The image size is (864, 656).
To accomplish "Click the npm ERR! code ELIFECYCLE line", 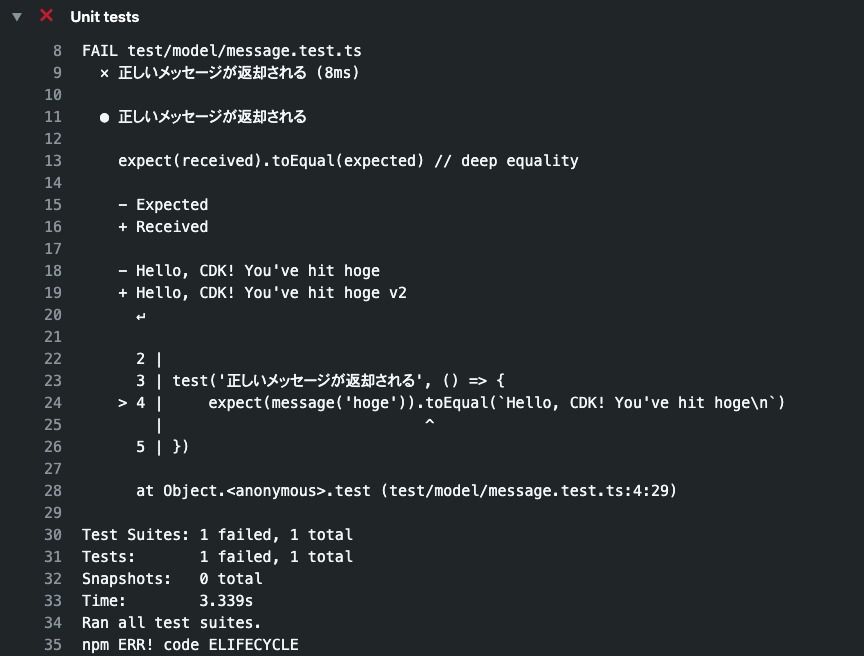I will (190, 645).
